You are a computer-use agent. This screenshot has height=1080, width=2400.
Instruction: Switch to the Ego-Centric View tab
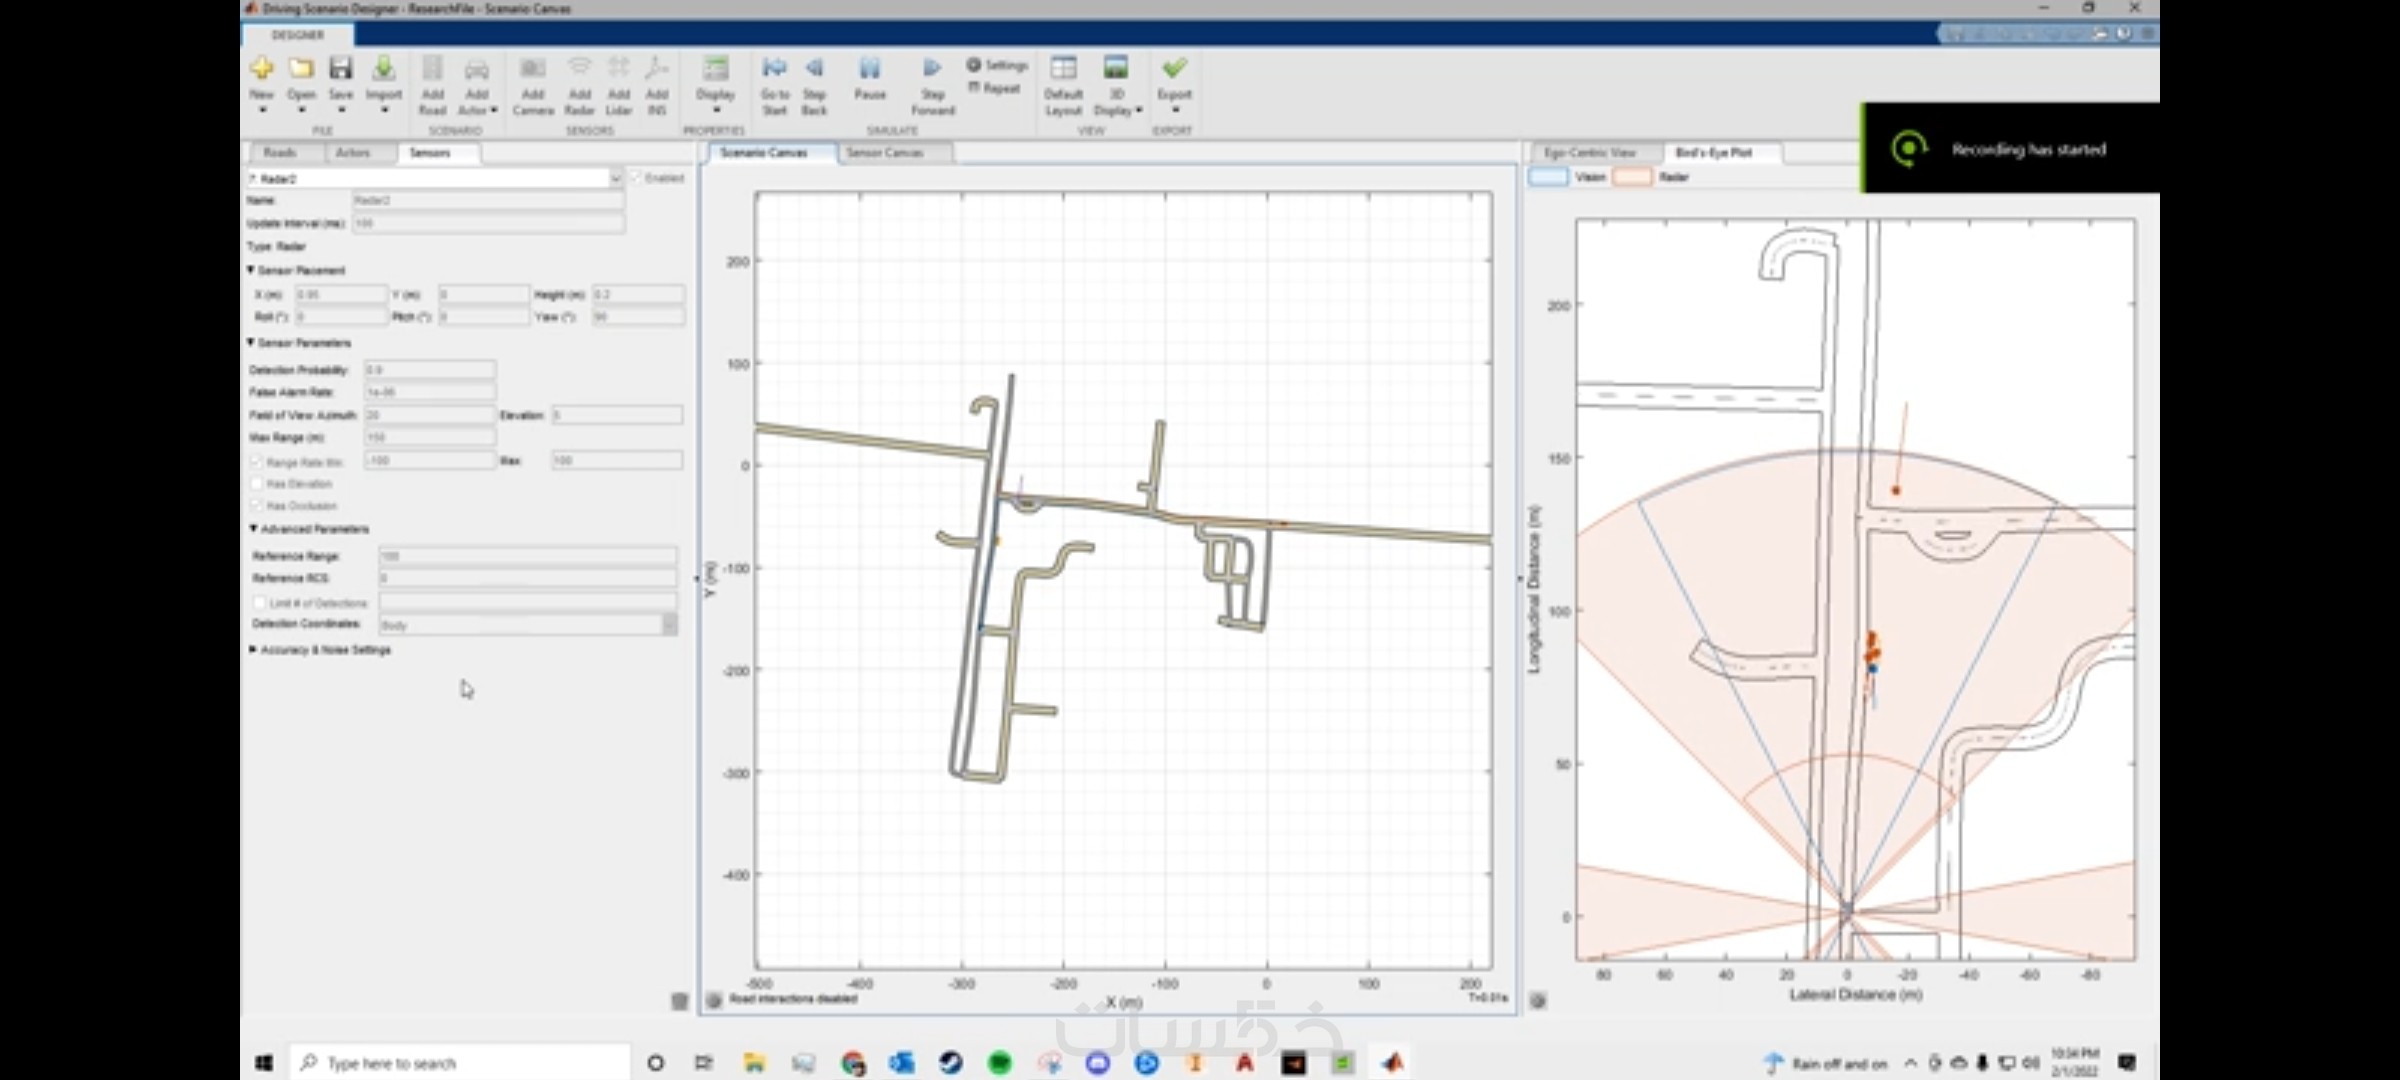click(x=1589, y=153)
